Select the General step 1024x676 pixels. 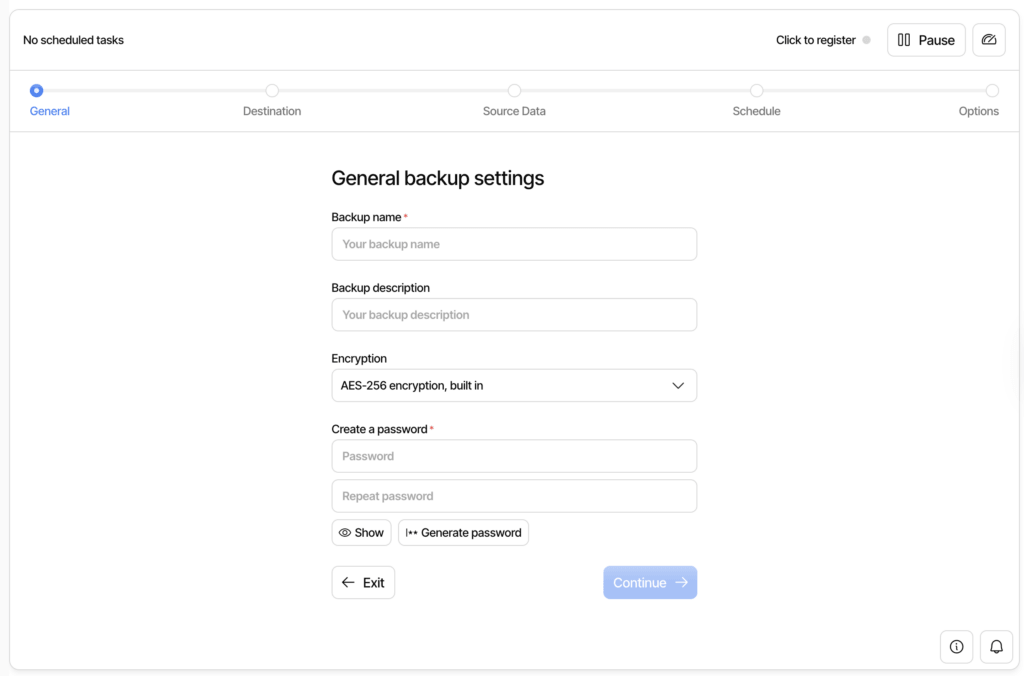49,100
